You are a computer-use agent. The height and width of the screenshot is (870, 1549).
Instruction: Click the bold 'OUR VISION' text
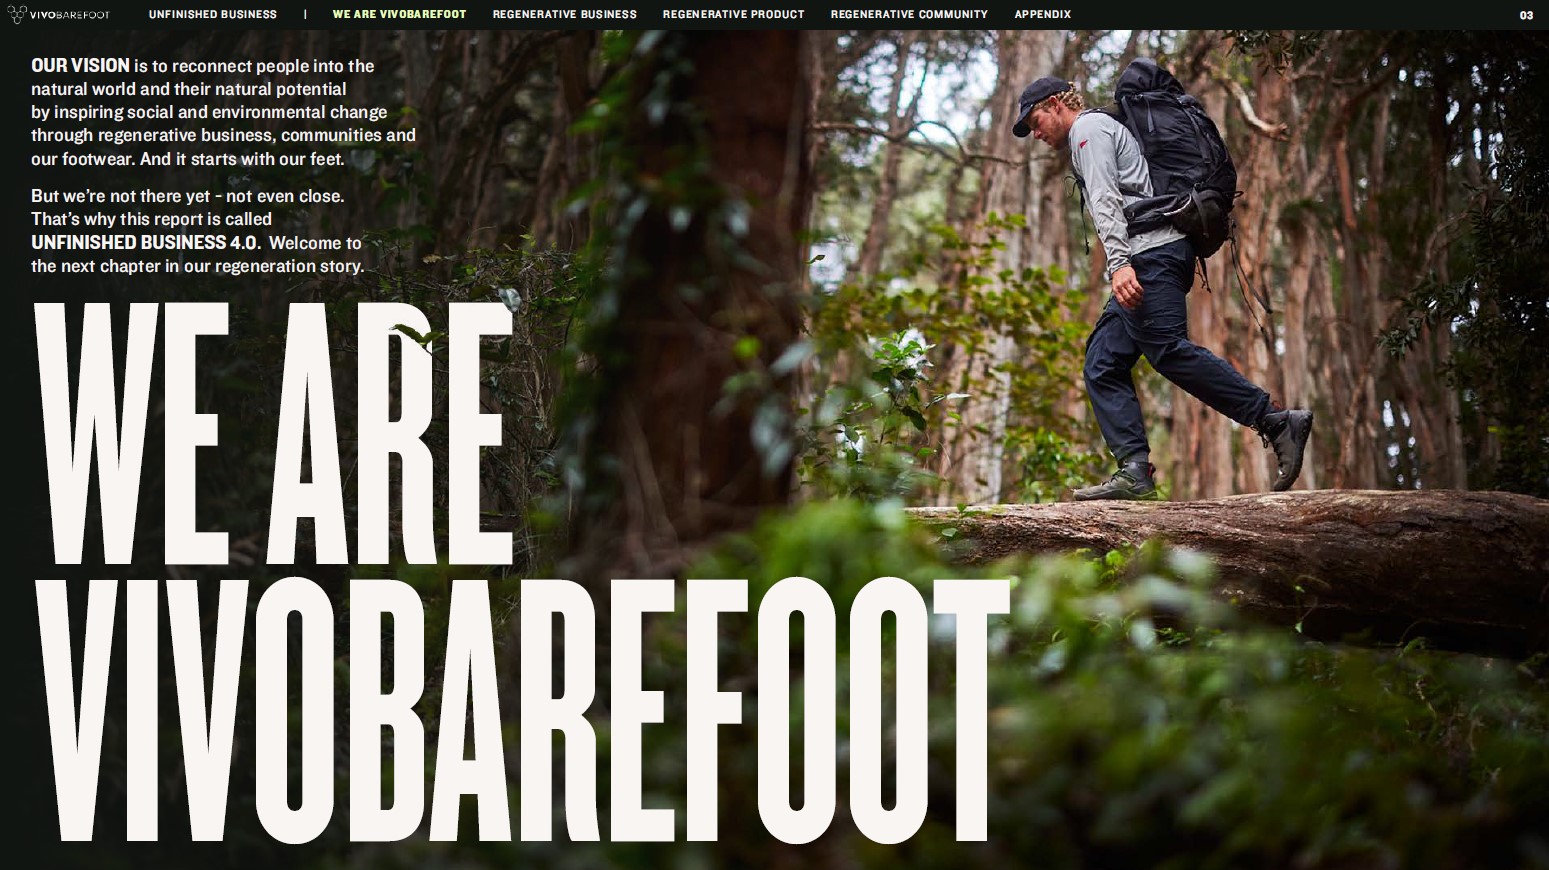80,65
